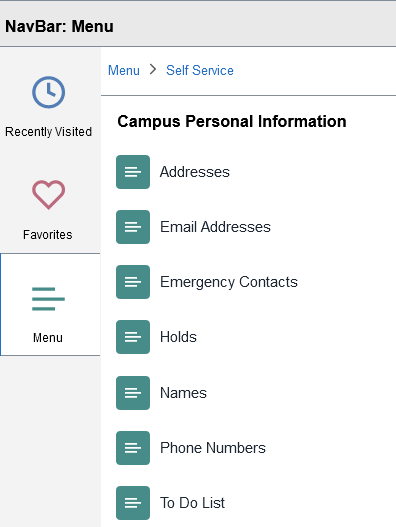This screenshot has width=396, height=527.
Task: Click the Names page icon
Action: (x=133, y=393)
